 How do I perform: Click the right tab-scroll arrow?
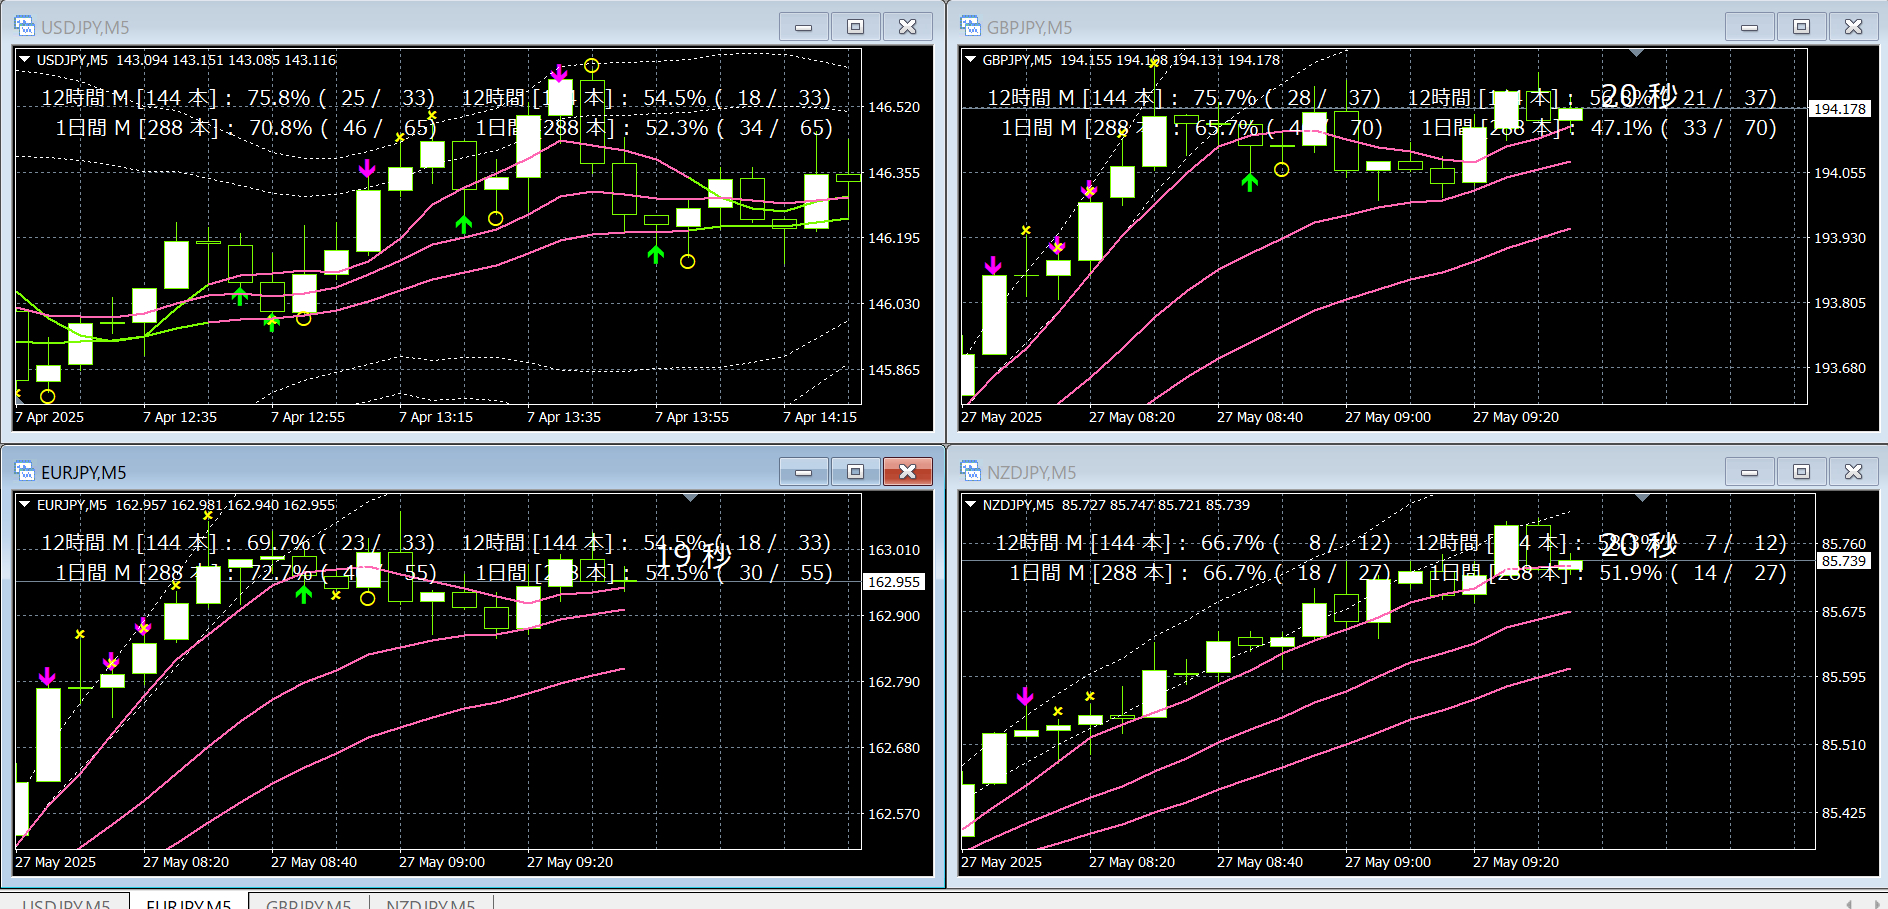point(1876,904)
